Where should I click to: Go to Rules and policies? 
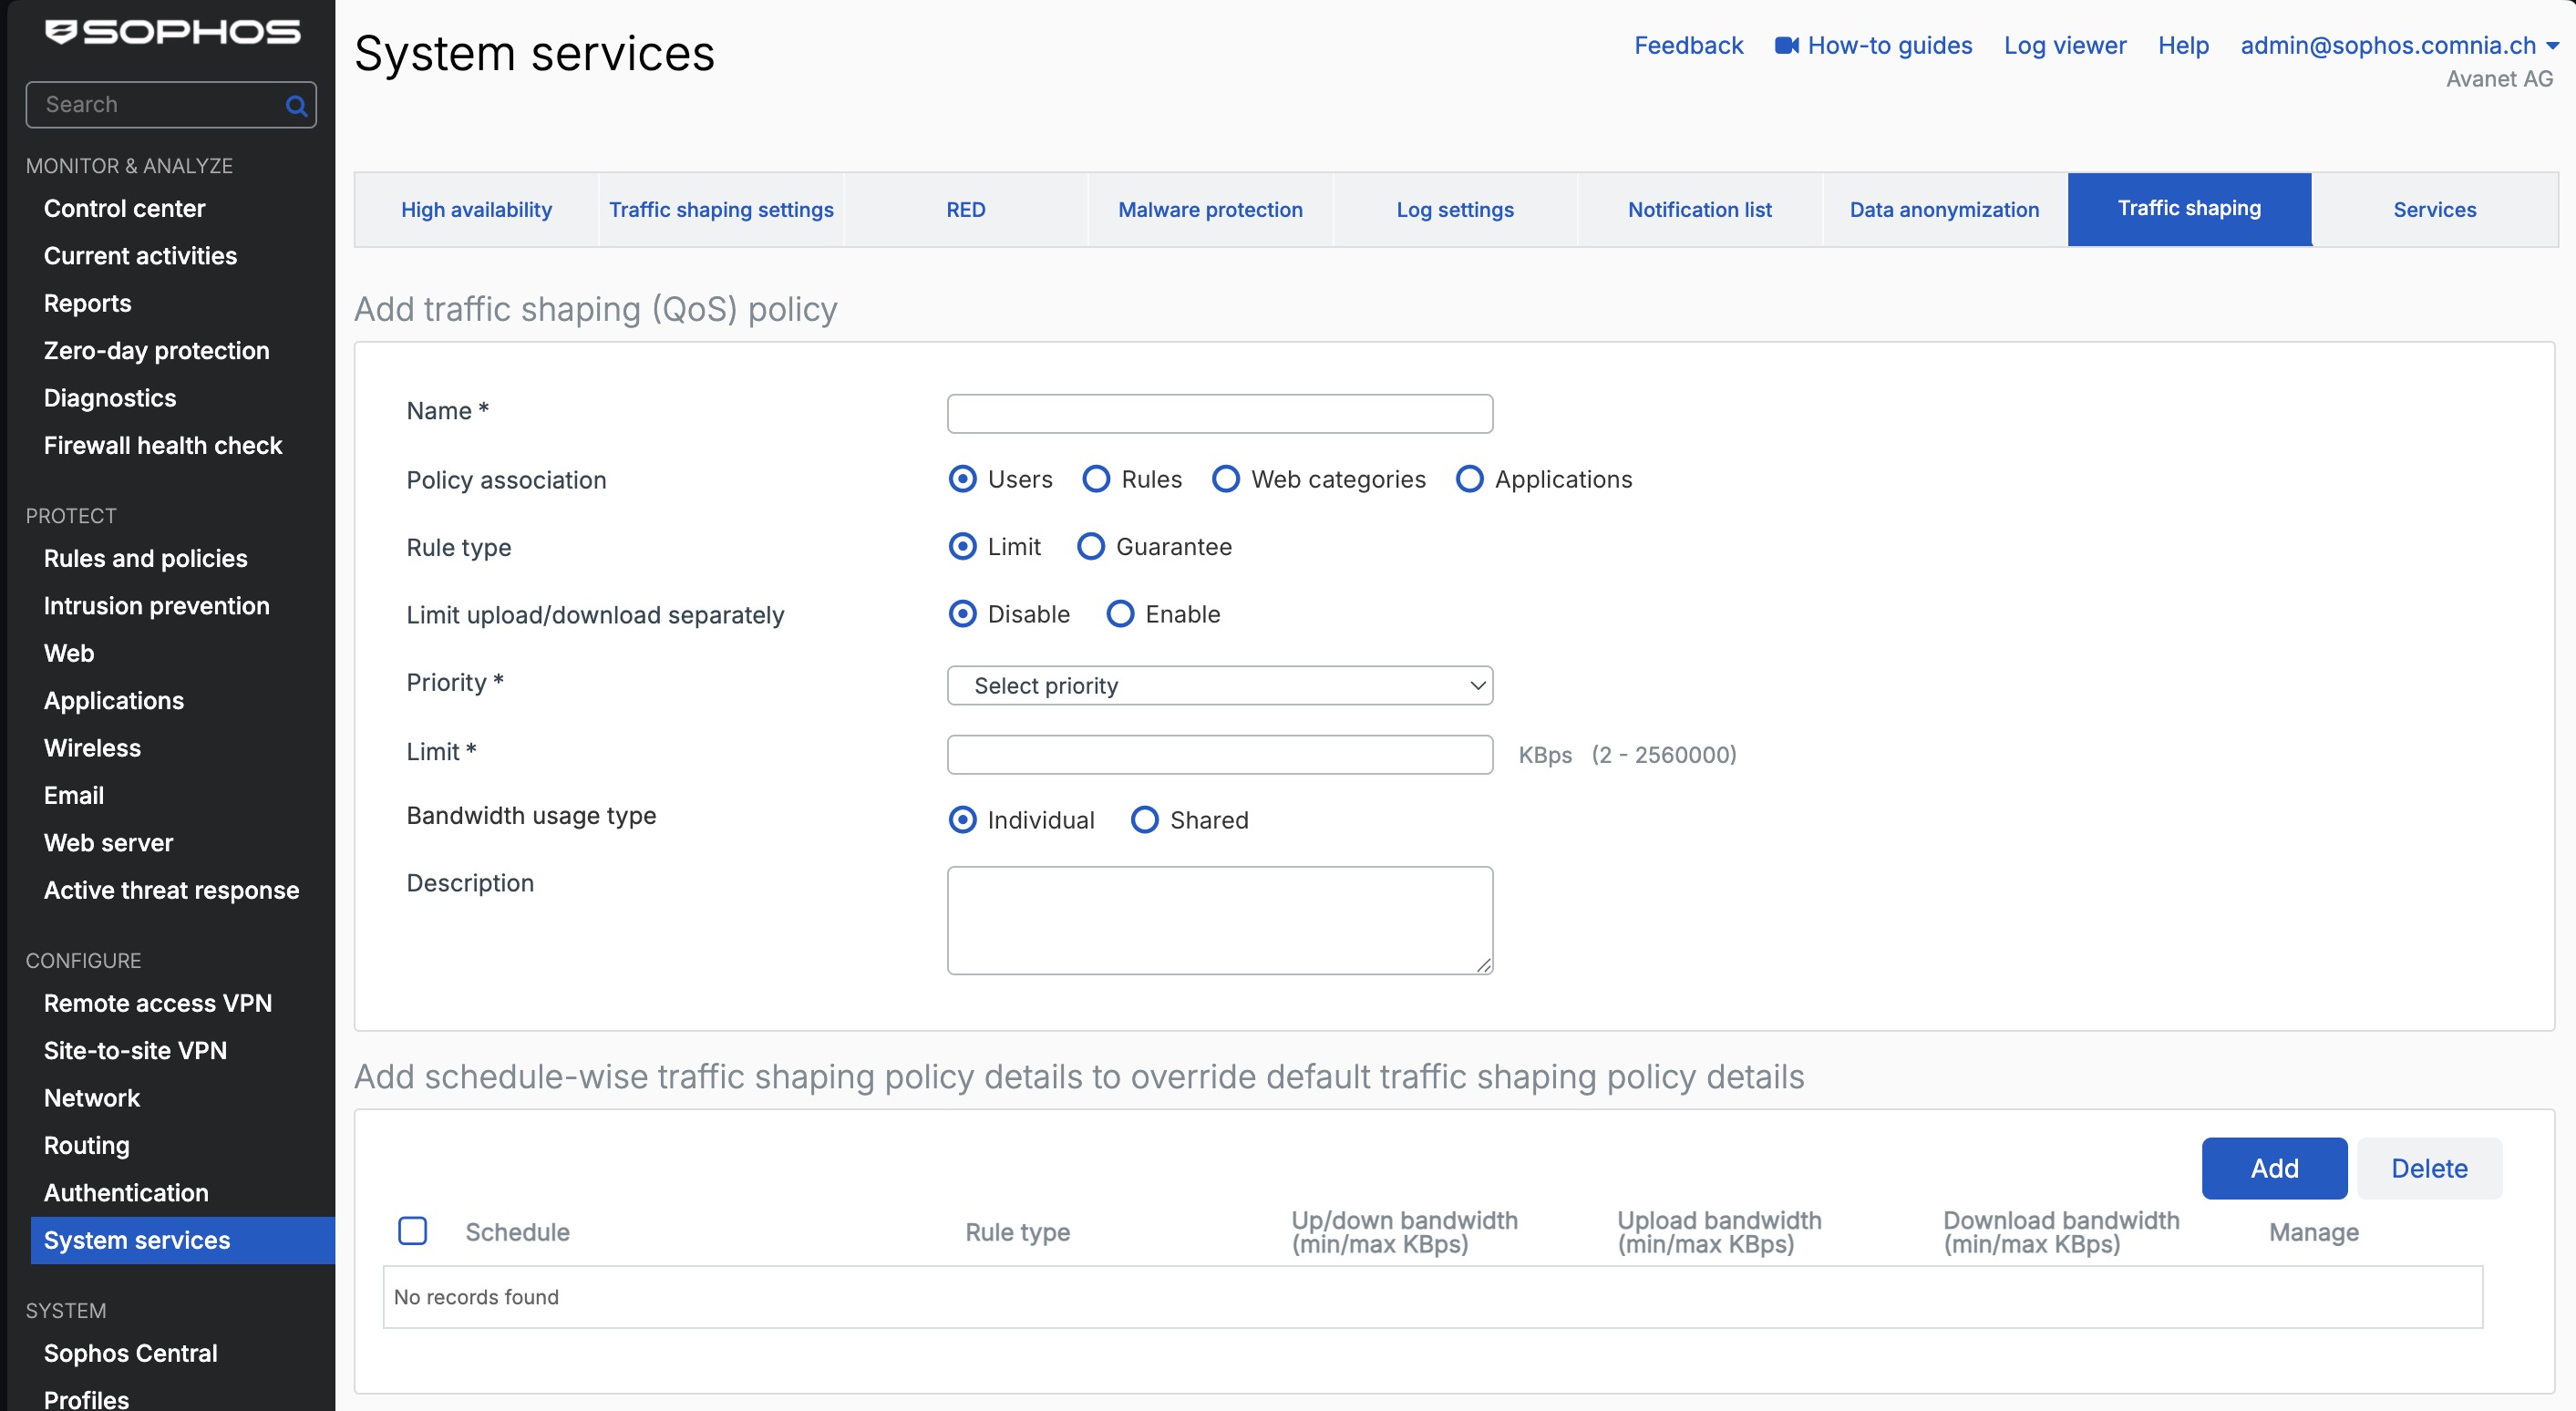coord(145,558)
